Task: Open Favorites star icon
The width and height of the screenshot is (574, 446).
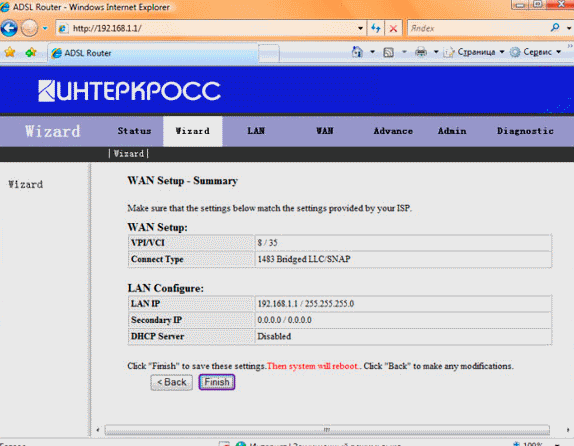Action: 10,52
